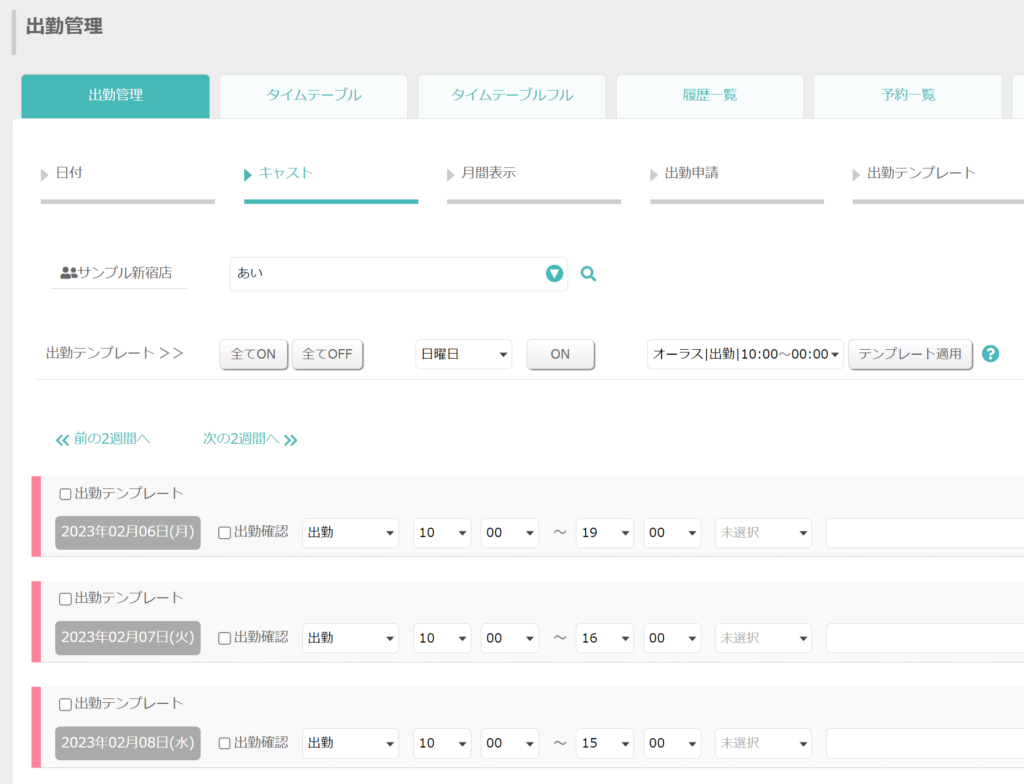This screenshot has width=1024, height=784.
Task: Click the 次の2週間へ double-arrow icon
Action: coord(291,440)
